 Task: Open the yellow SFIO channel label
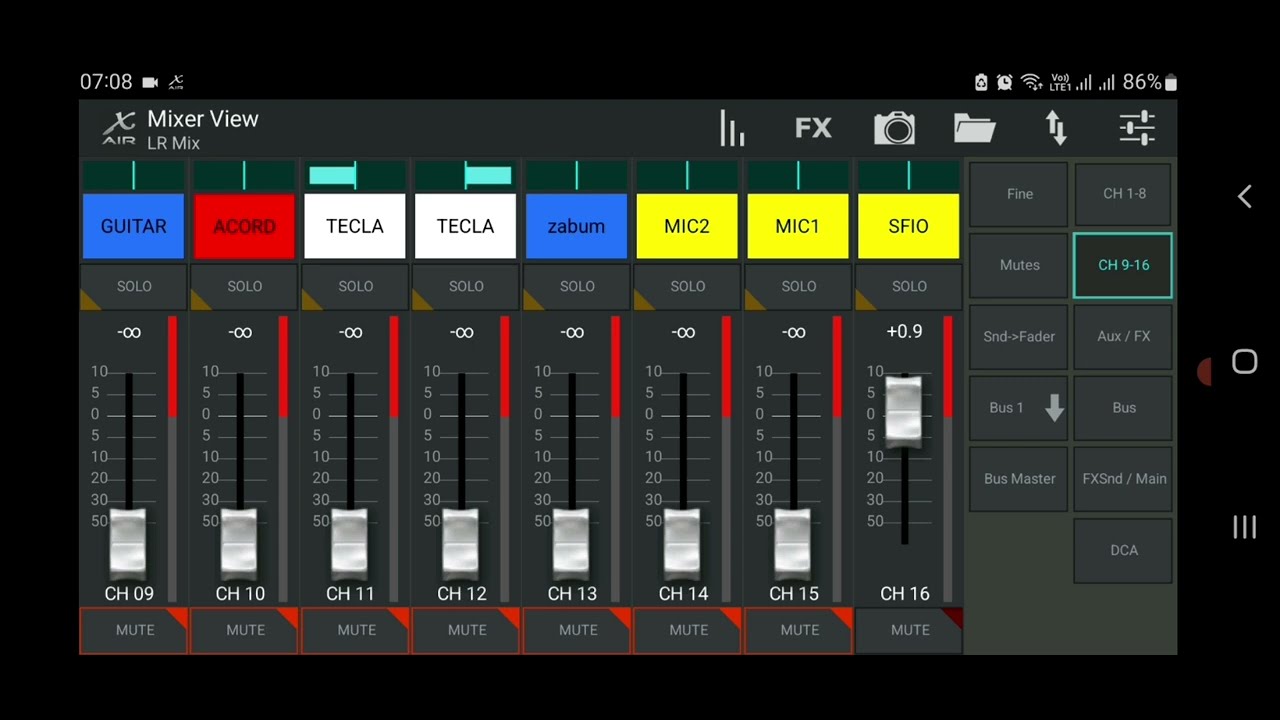(908, 227)
